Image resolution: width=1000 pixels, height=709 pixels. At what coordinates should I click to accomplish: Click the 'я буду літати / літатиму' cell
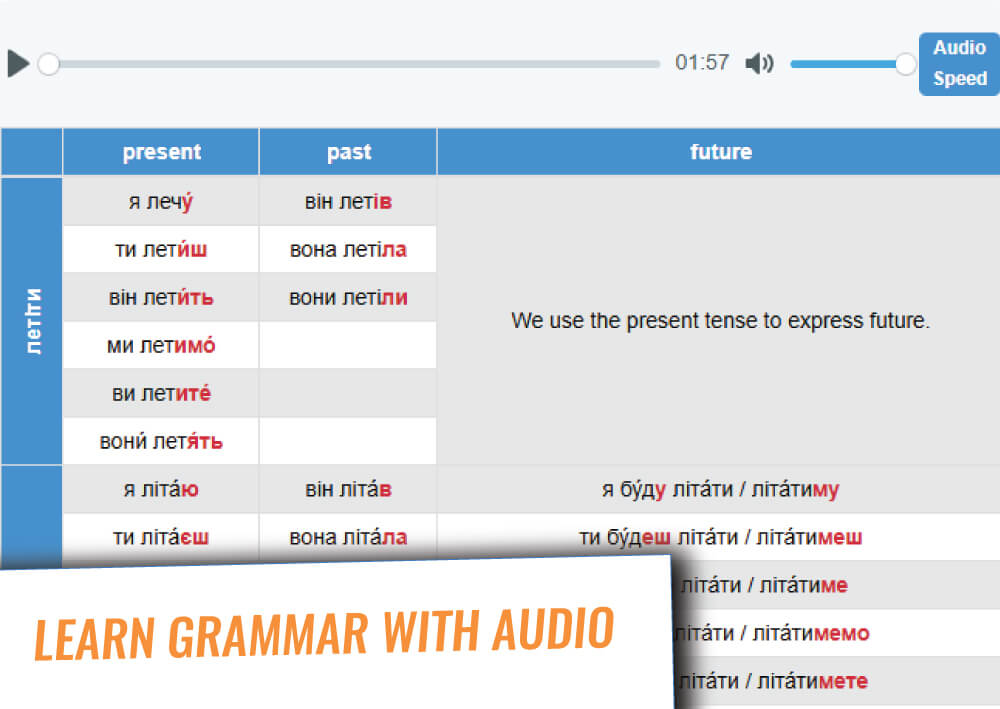click(x=720, y=490)
